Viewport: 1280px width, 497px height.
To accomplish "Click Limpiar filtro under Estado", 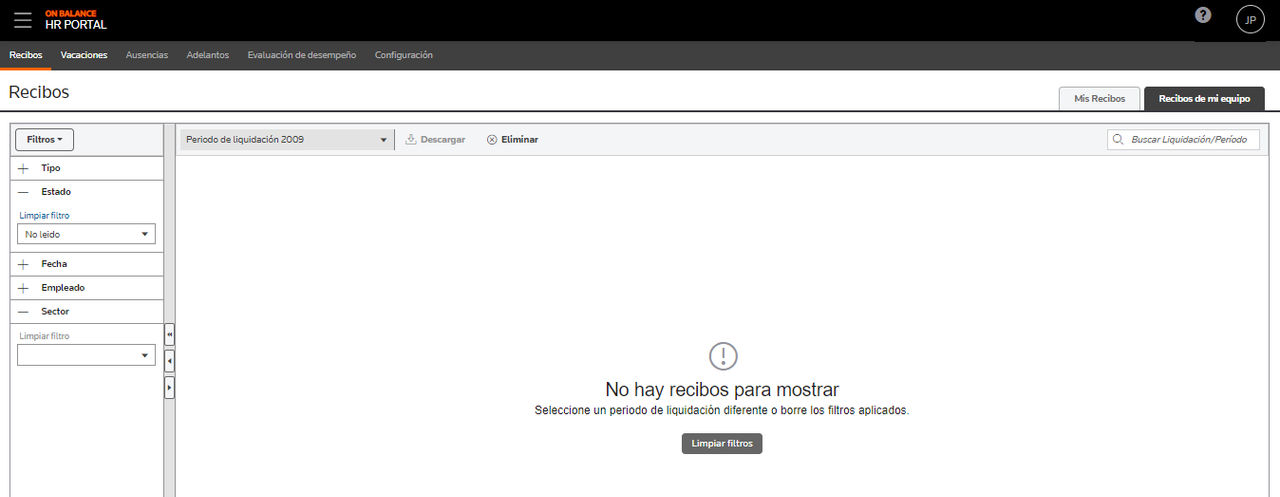I will [45, 215].
